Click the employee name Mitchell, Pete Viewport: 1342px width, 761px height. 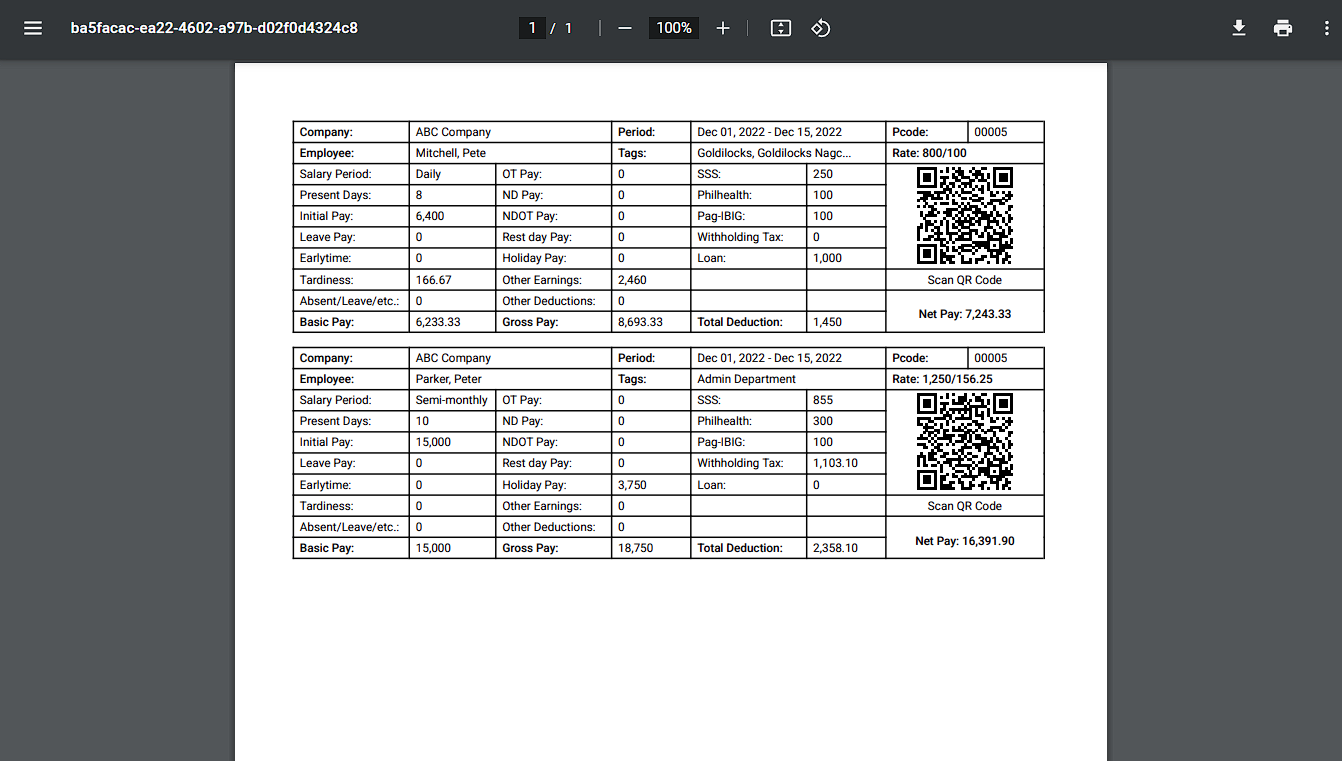click(x=451, y=153)
